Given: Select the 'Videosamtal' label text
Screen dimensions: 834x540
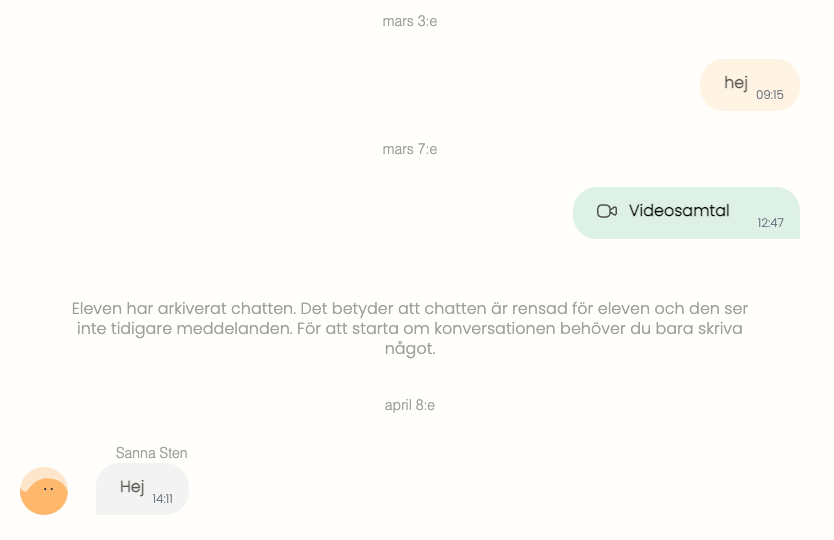Looking at the screenshot, I should pos(679,211).
